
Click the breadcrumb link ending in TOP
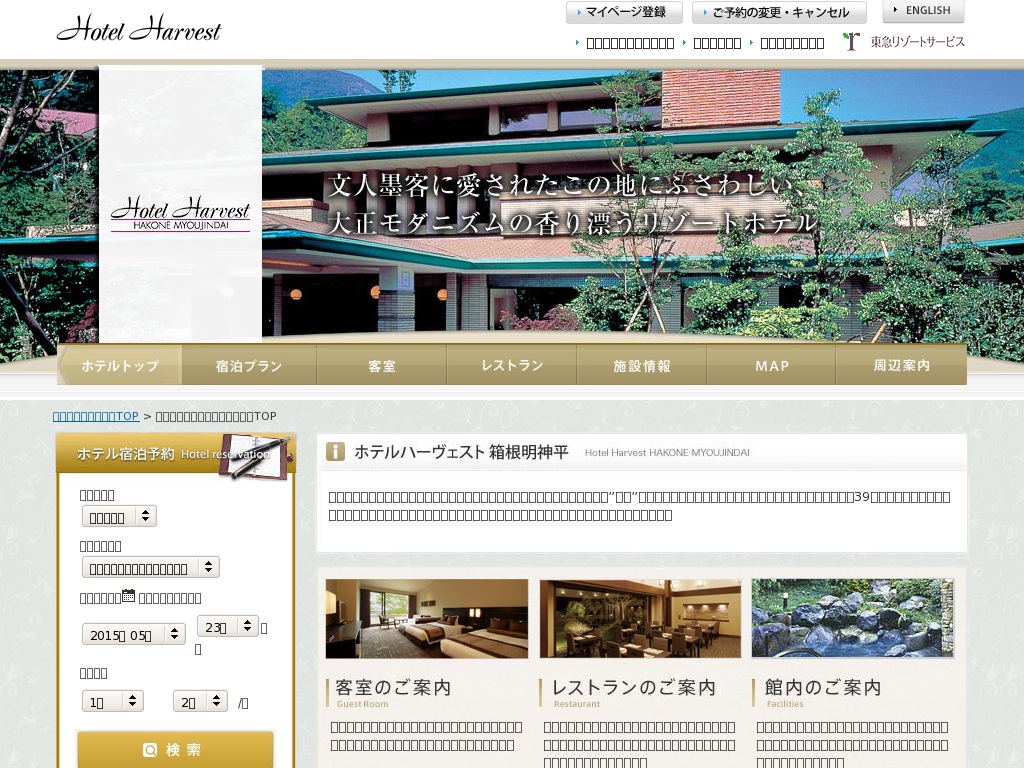[x=96, y=416]
